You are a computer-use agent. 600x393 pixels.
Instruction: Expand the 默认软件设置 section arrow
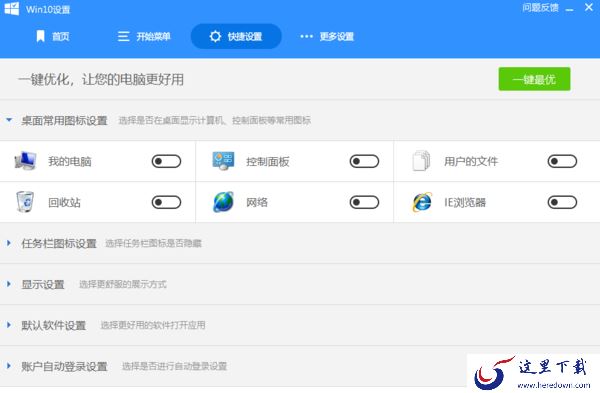(9, 325)
